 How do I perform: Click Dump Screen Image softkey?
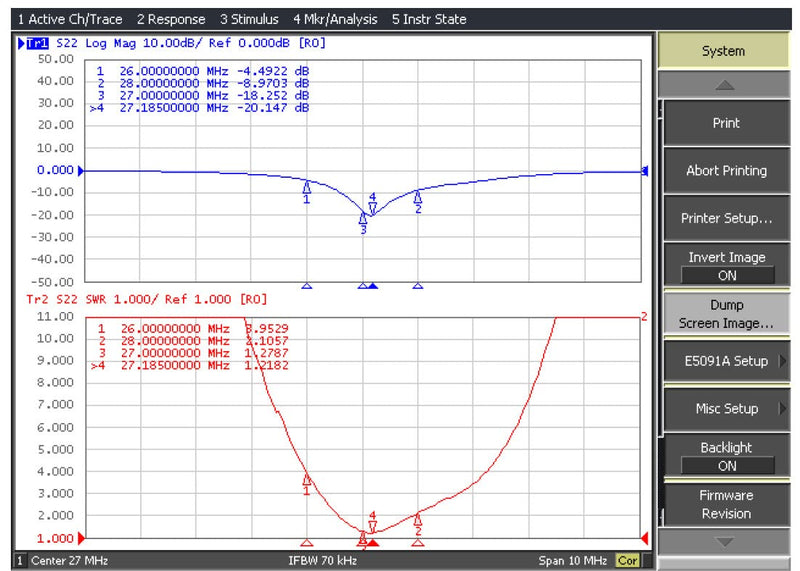click(726, 314)
